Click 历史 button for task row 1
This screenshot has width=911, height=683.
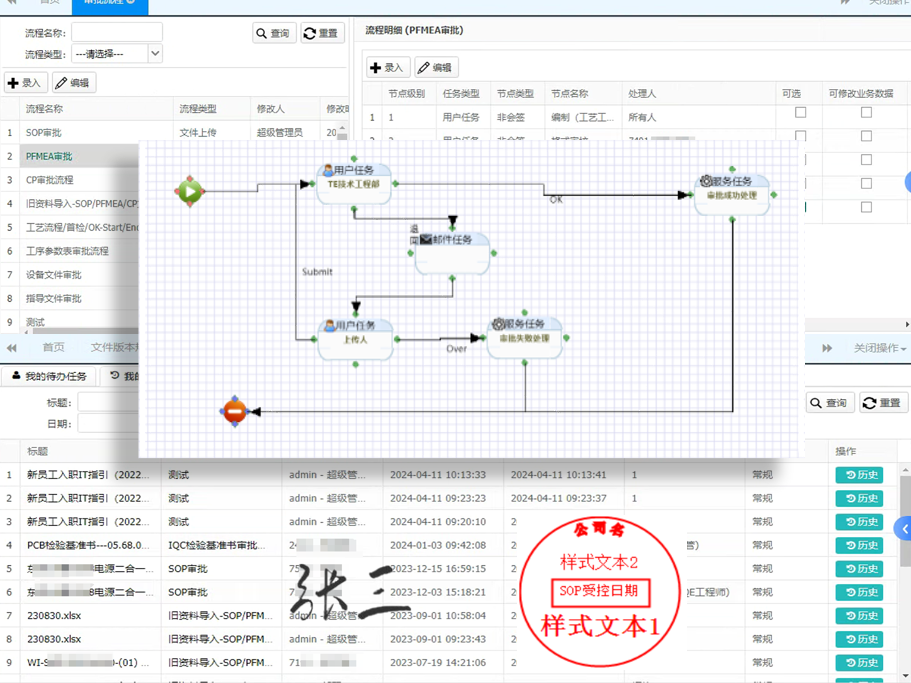click(859, 475)
